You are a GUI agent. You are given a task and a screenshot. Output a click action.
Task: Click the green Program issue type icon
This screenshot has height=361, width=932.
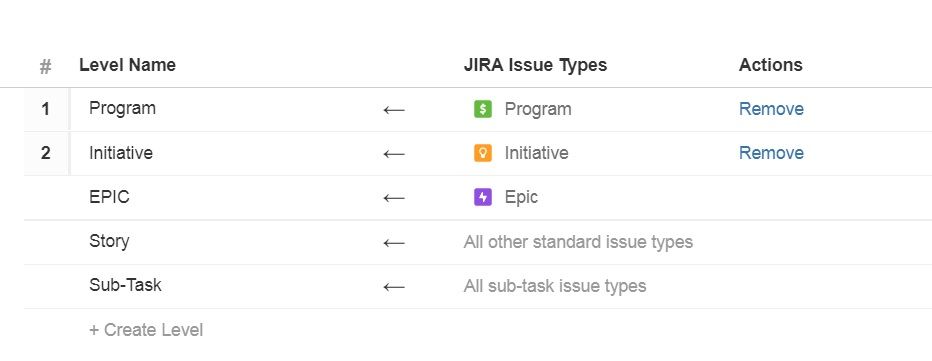pos(483,109)
